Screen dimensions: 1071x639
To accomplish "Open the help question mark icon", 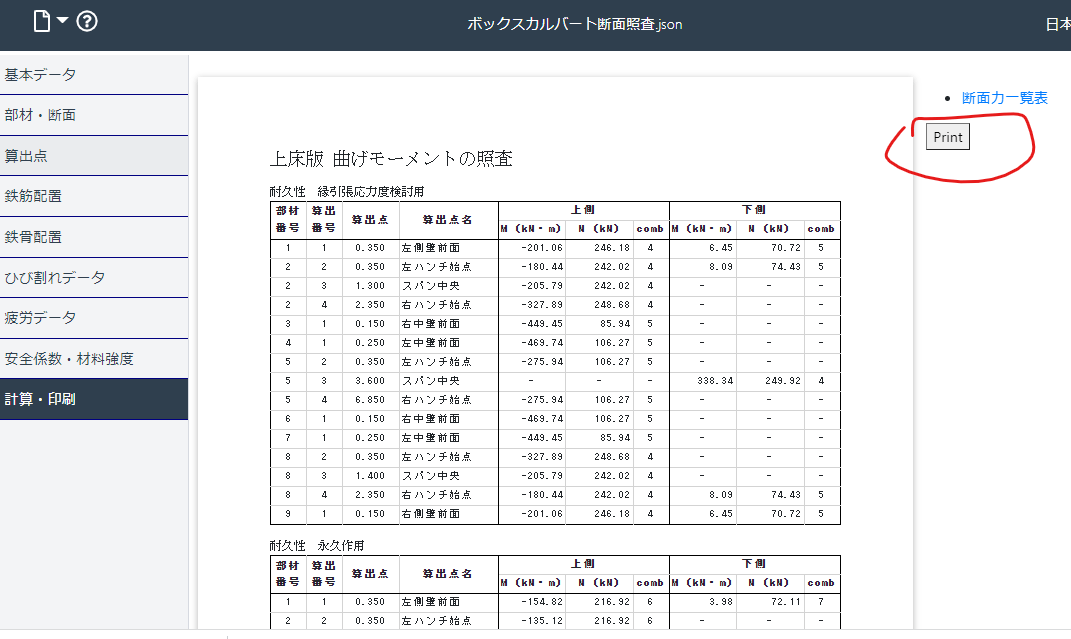I will [x=87, y=21].
